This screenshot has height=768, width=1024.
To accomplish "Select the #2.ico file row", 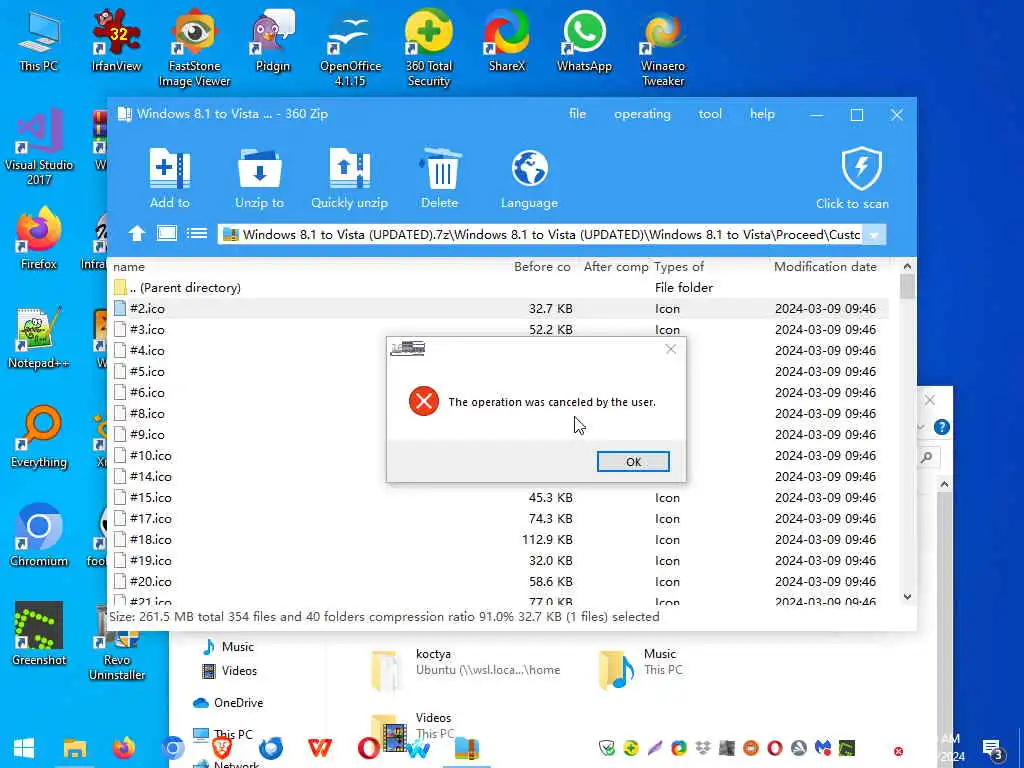I will point(500,308).
